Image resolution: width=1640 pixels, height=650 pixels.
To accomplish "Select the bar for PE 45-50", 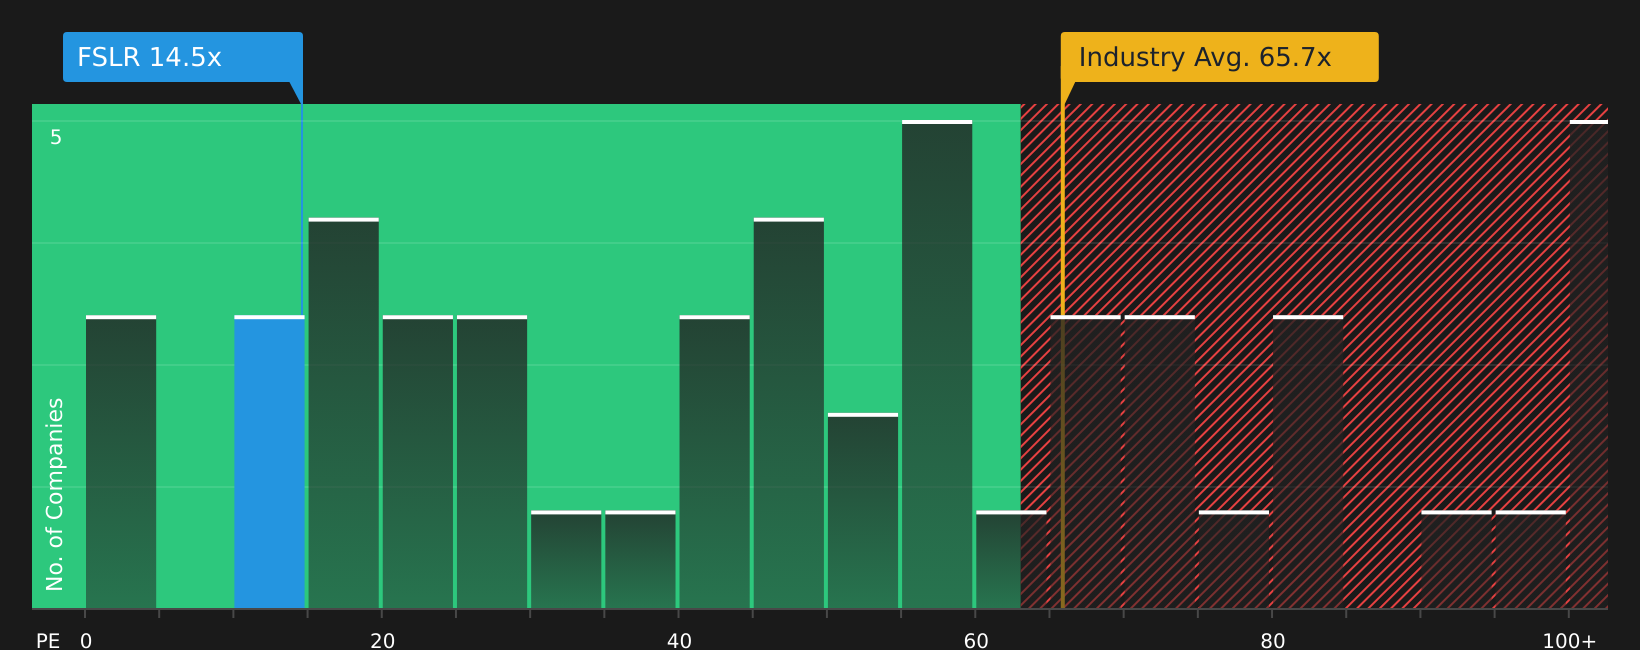I will [789, 413].
